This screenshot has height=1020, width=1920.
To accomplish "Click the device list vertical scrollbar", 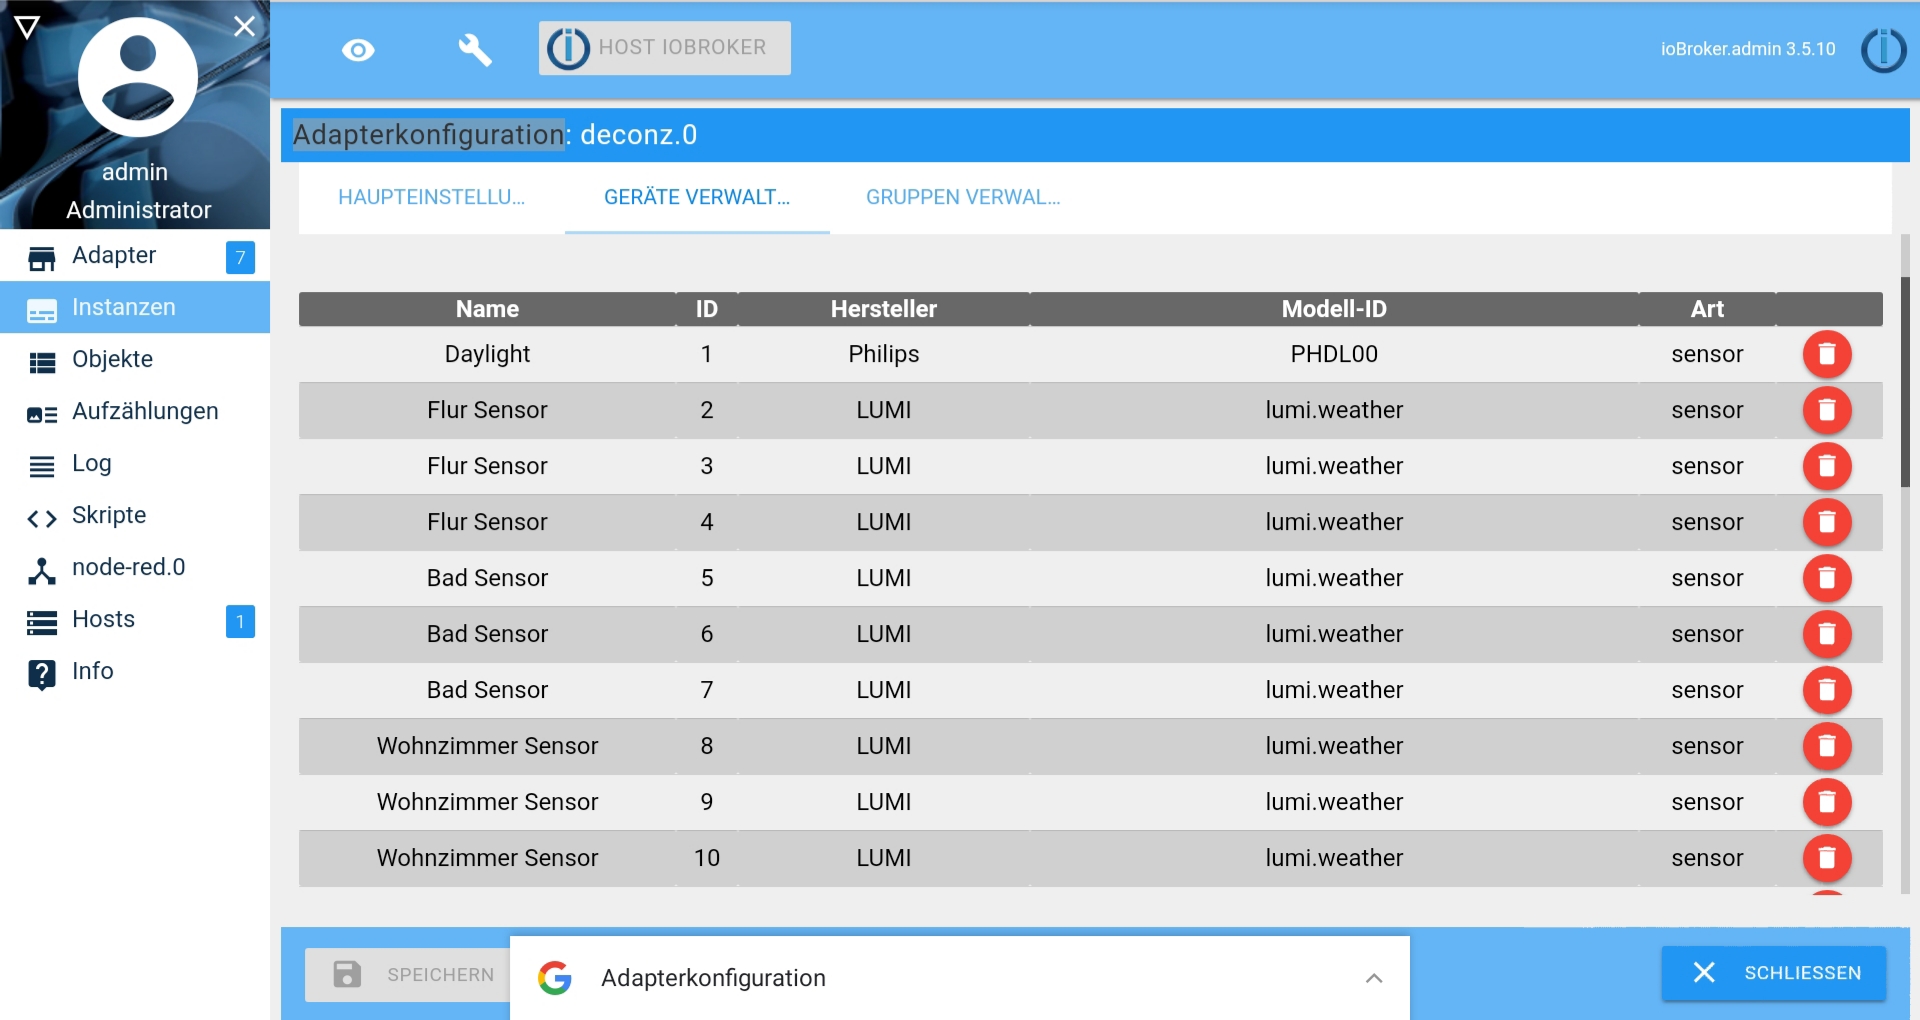I will click(1905, 380).
